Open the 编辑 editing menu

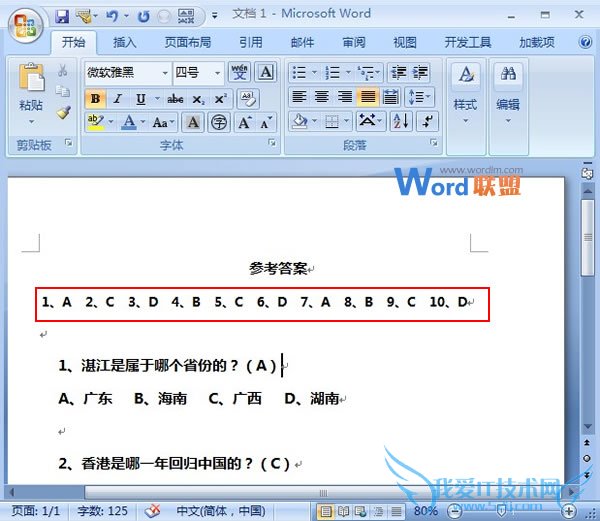508,94
